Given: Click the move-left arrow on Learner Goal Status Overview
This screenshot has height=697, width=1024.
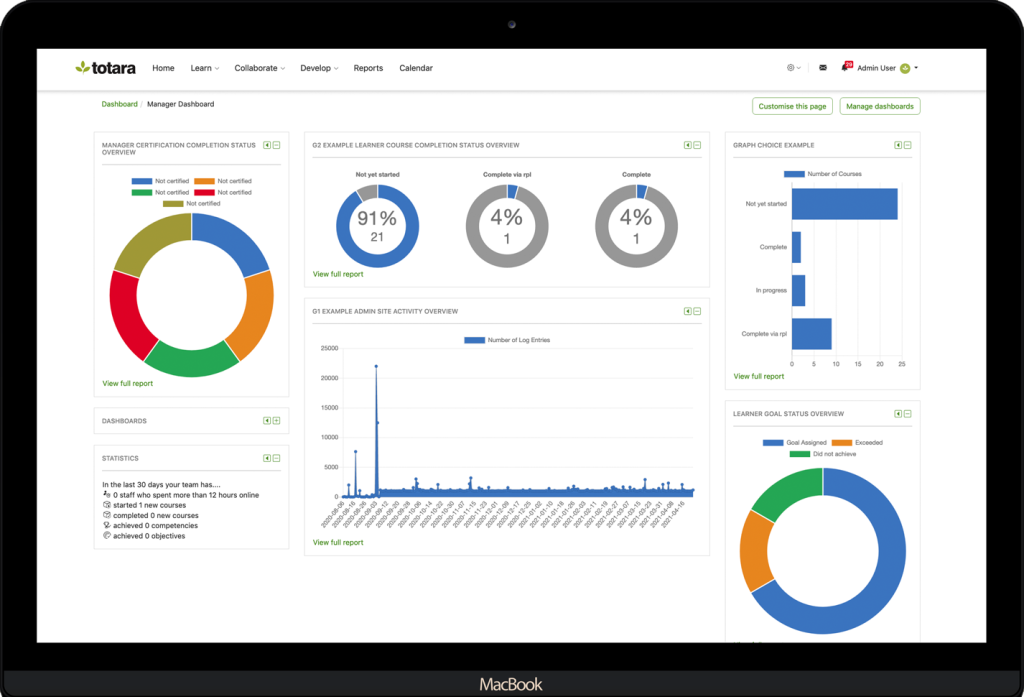Looking at the screenshot, I should tap(898, 412).
